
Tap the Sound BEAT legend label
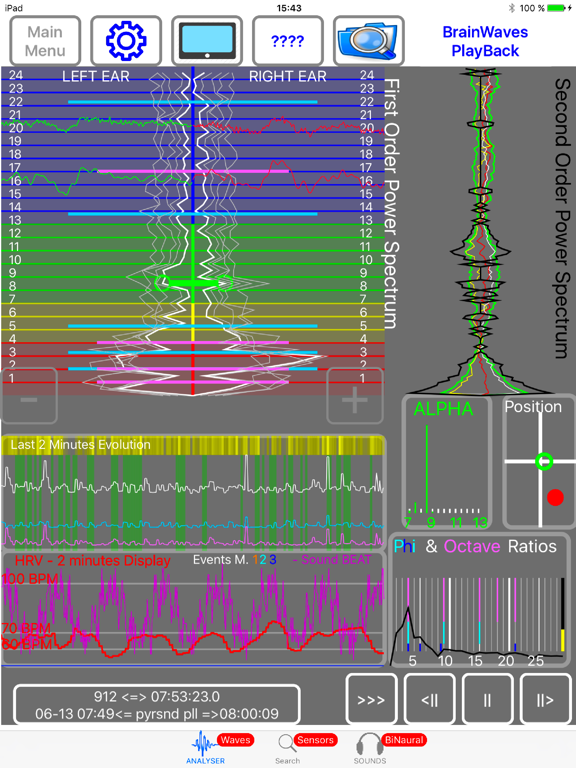coord(332,560)
